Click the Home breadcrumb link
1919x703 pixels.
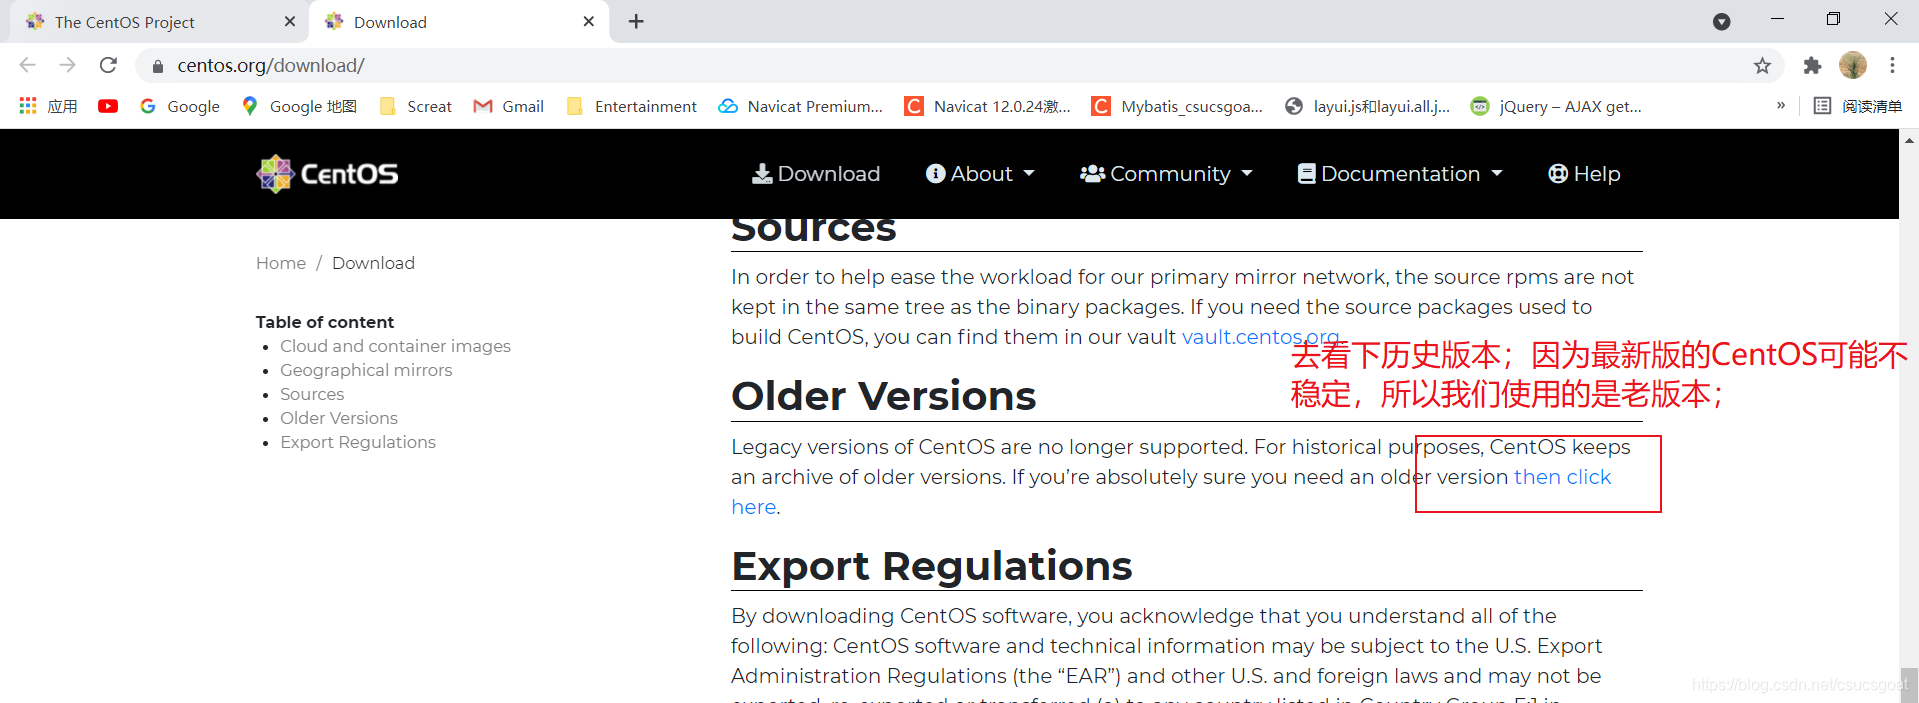click(x=281, y=263)
